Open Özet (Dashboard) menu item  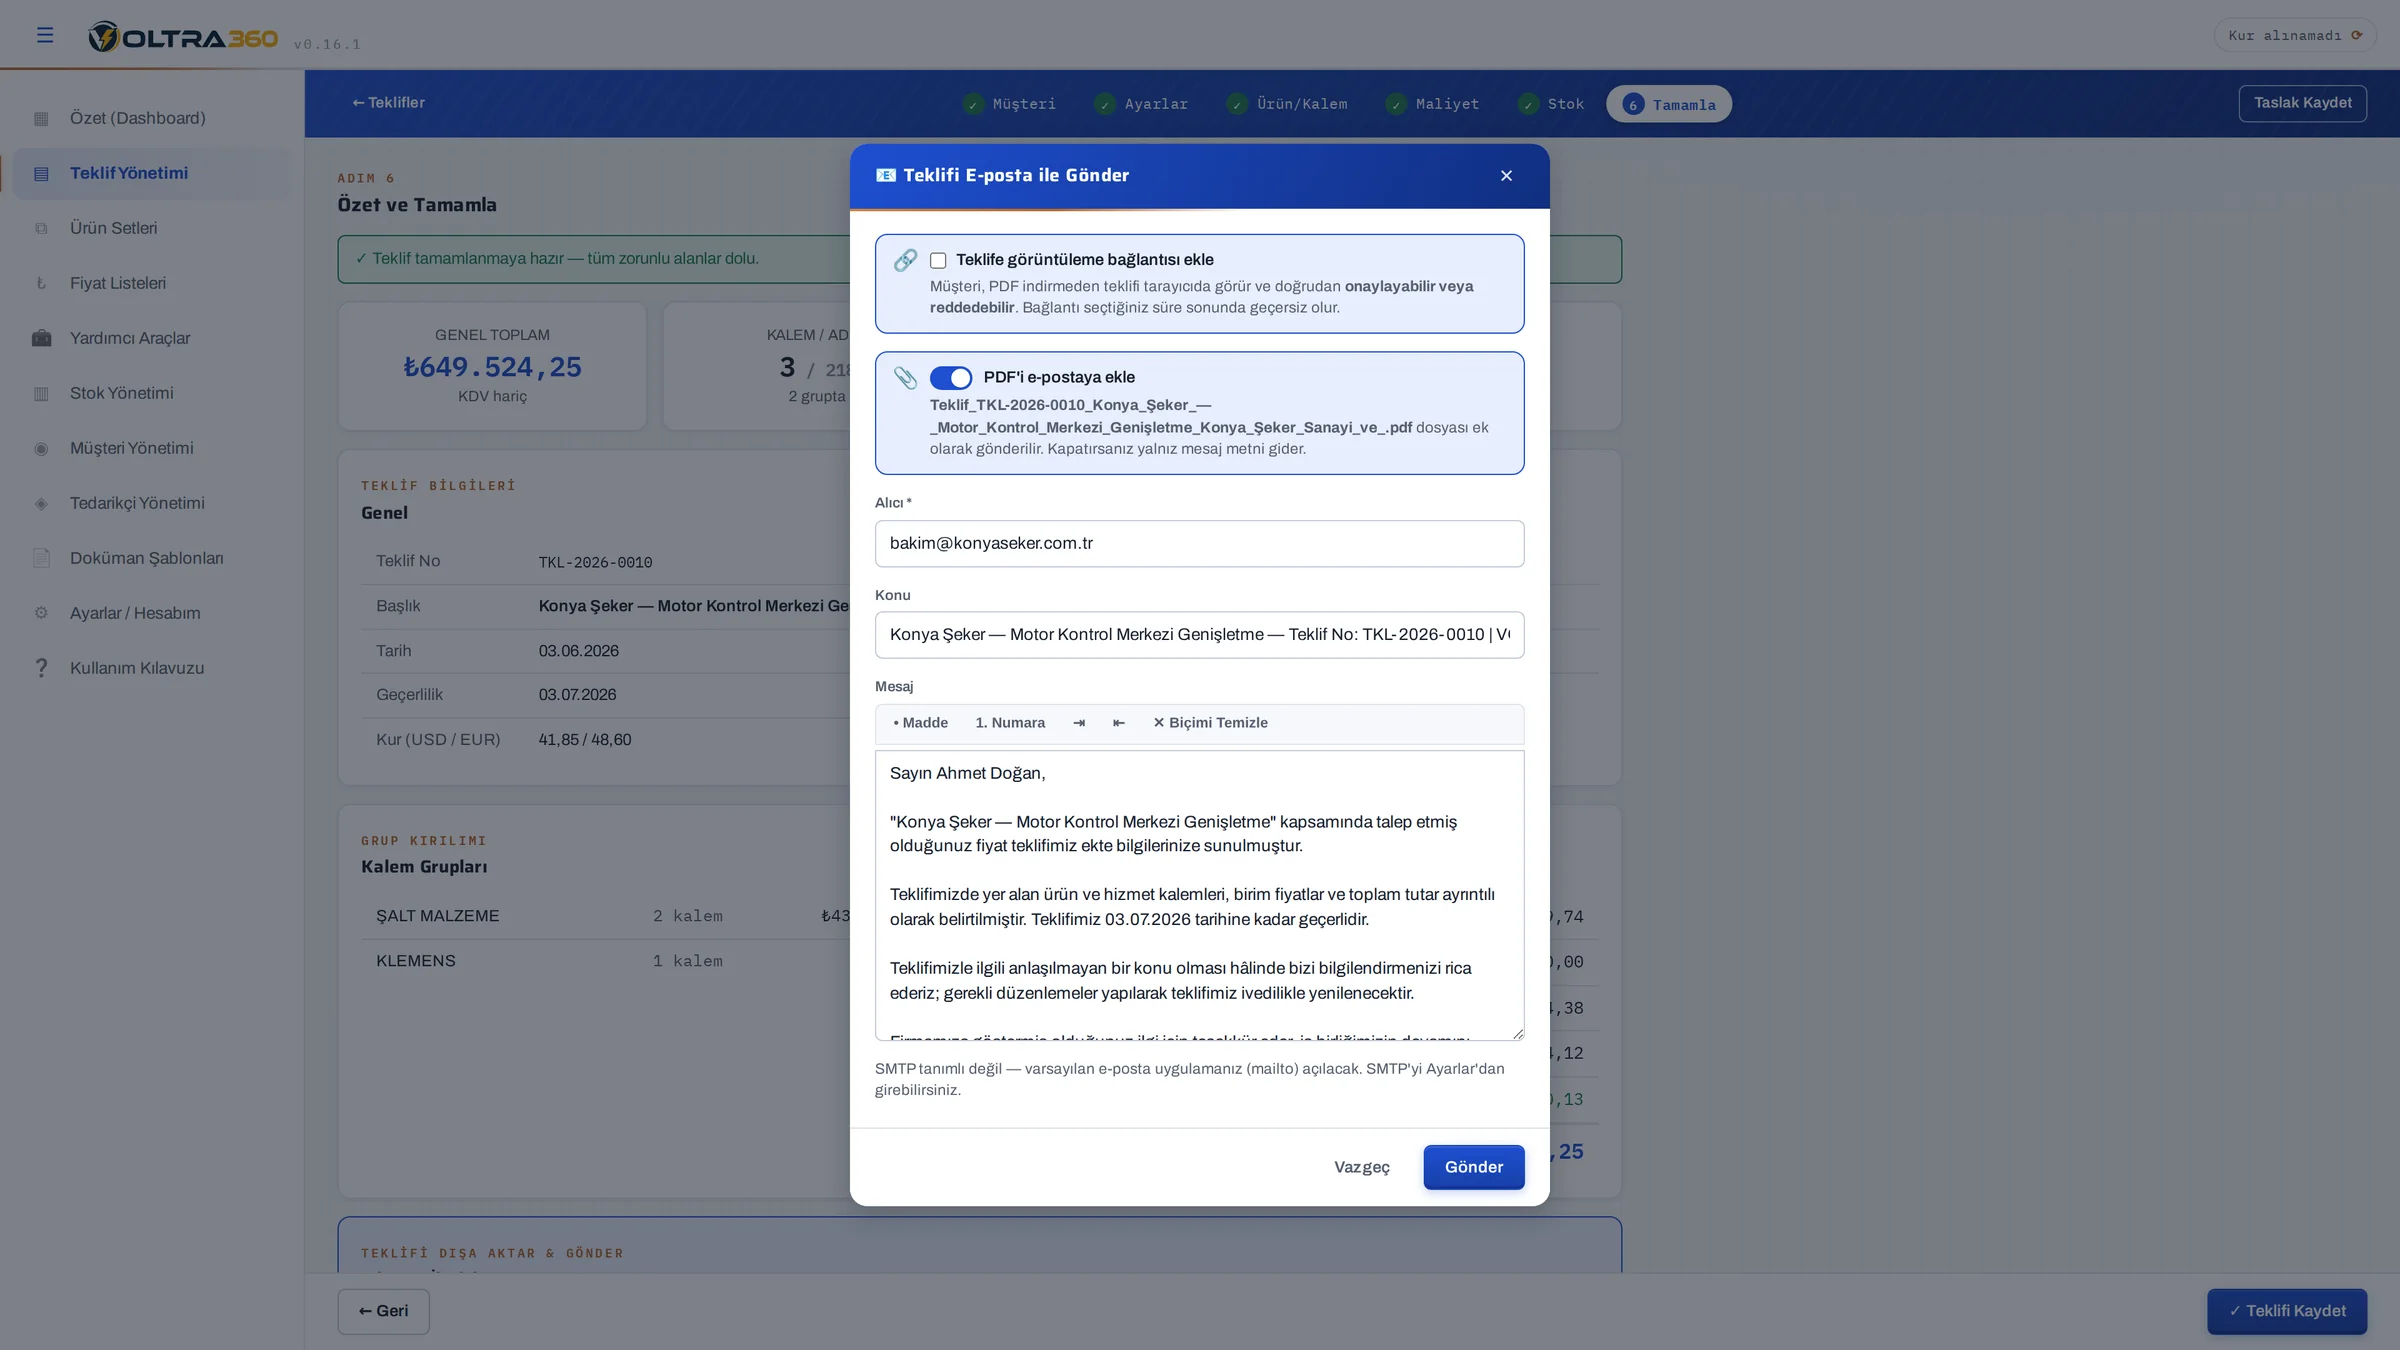pyautogui.click(x=152, y=118)
